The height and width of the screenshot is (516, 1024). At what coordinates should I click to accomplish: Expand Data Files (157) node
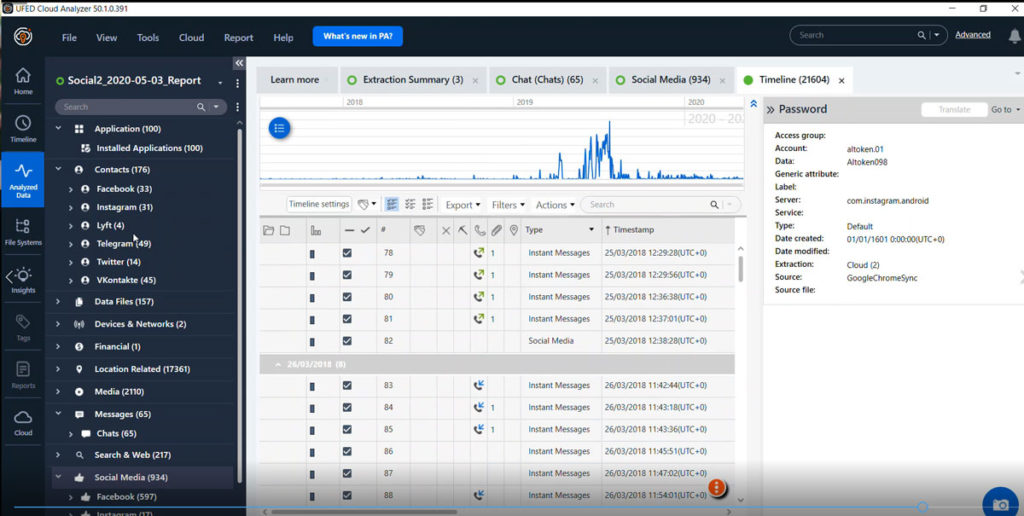click(58, 302)
